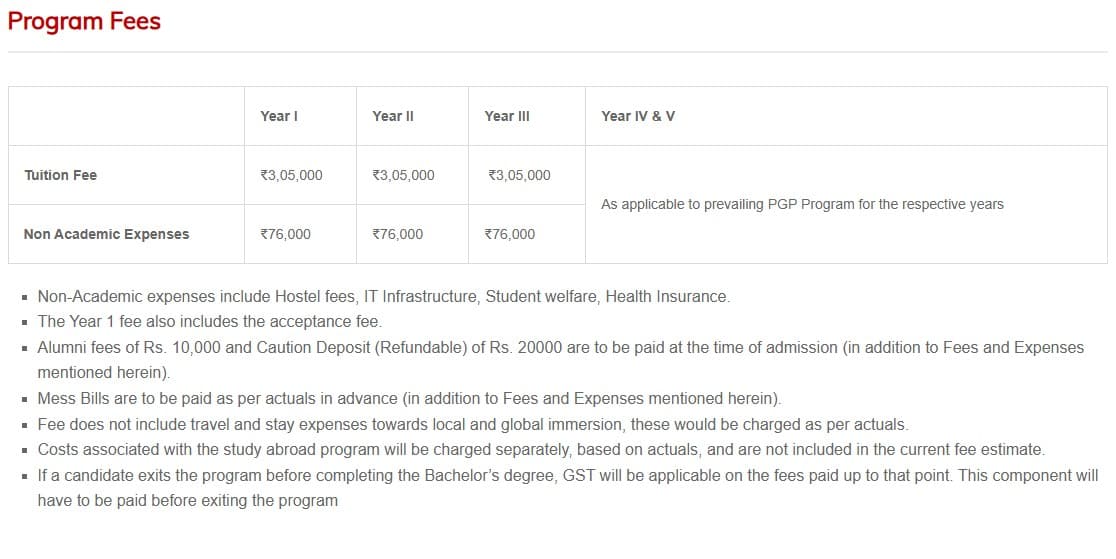
Task: Click the prevailing PGP Program text cell
Action: coord(801,204)
